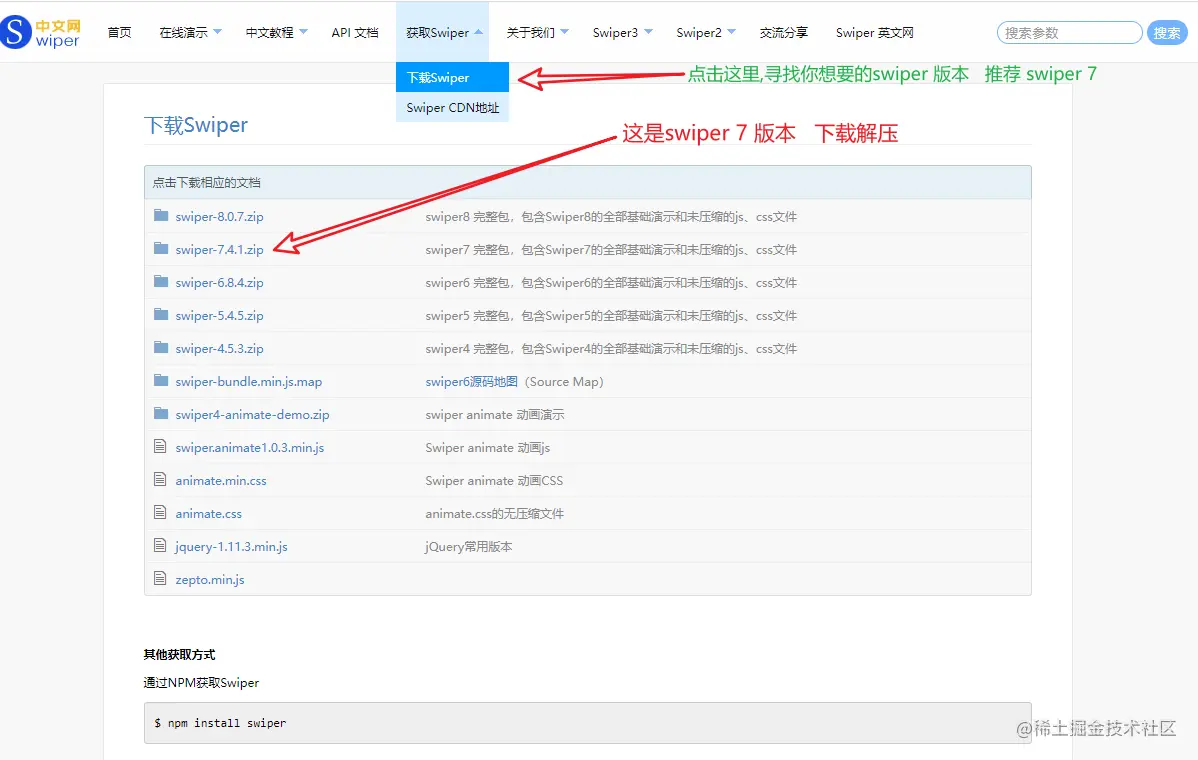Click jQuery常用版本 description text
Screen dimensions: 1198x760
[x=468, y=546]
